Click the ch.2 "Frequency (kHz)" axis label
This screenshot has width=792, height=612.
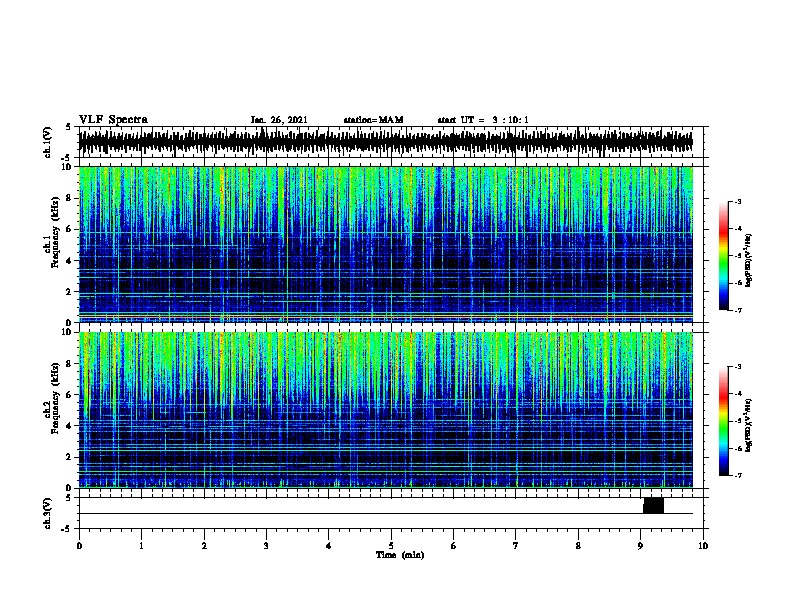point(55,398)
